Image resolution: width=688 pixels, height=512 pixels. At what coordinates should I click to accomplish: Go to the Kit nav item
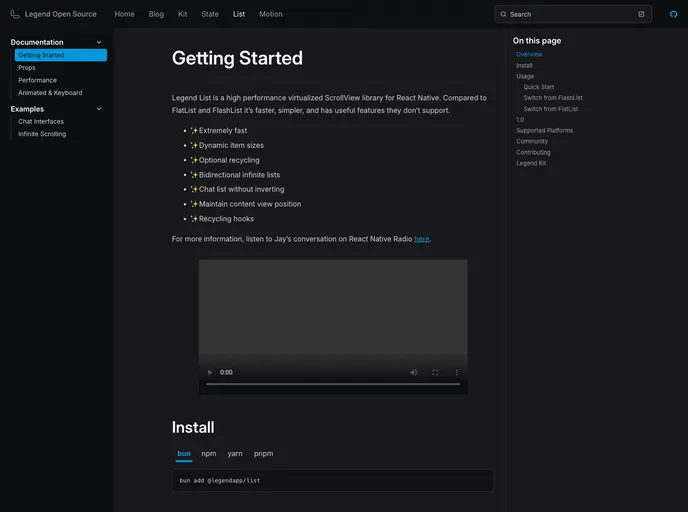point(183,14)
